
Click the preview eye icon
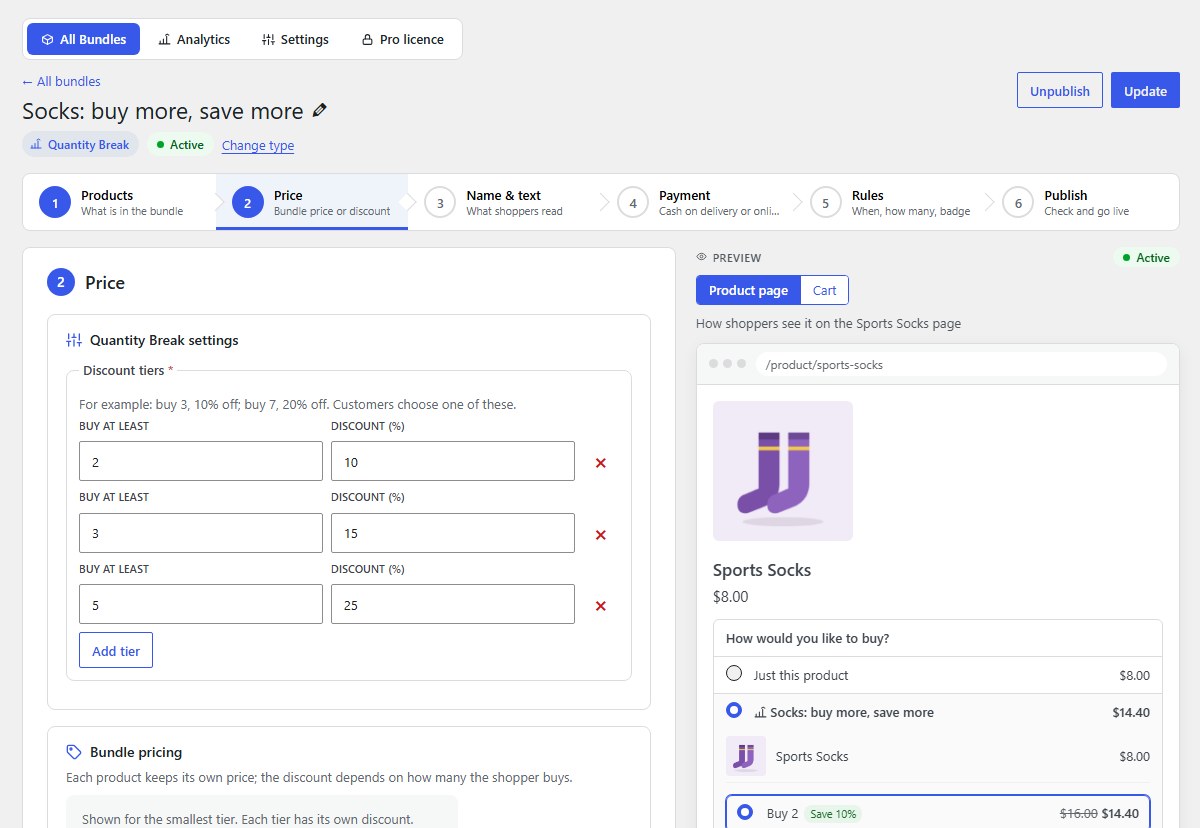click(702, 258)
